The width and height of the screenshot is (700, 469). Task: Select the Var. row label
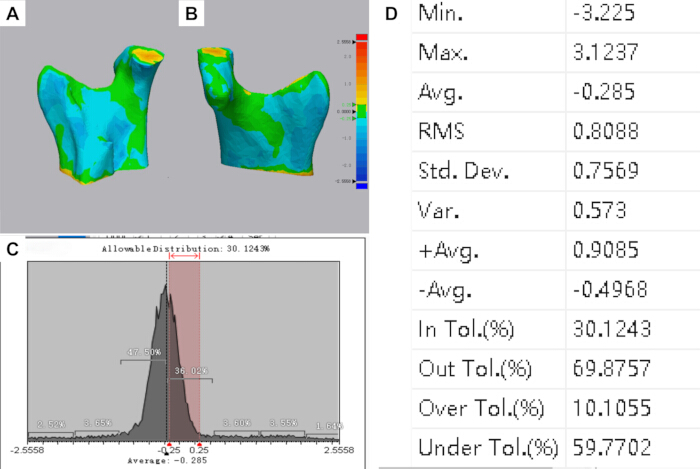[438, 210]
